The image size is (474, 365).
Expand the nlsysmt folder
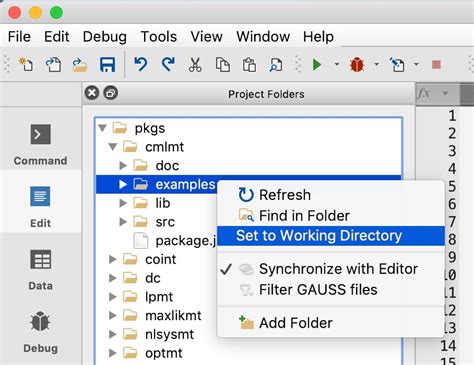pyautogui.click(x=113, y=334)
